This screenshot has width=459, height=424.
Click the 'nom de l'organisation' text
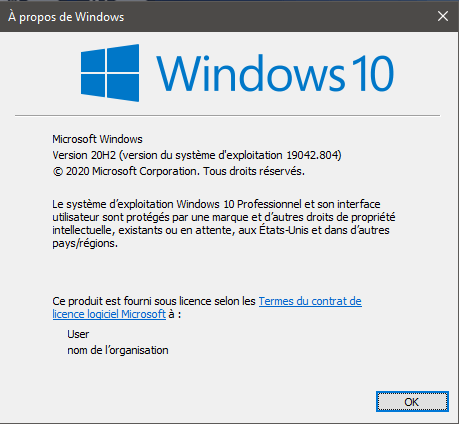click(118, 350)
